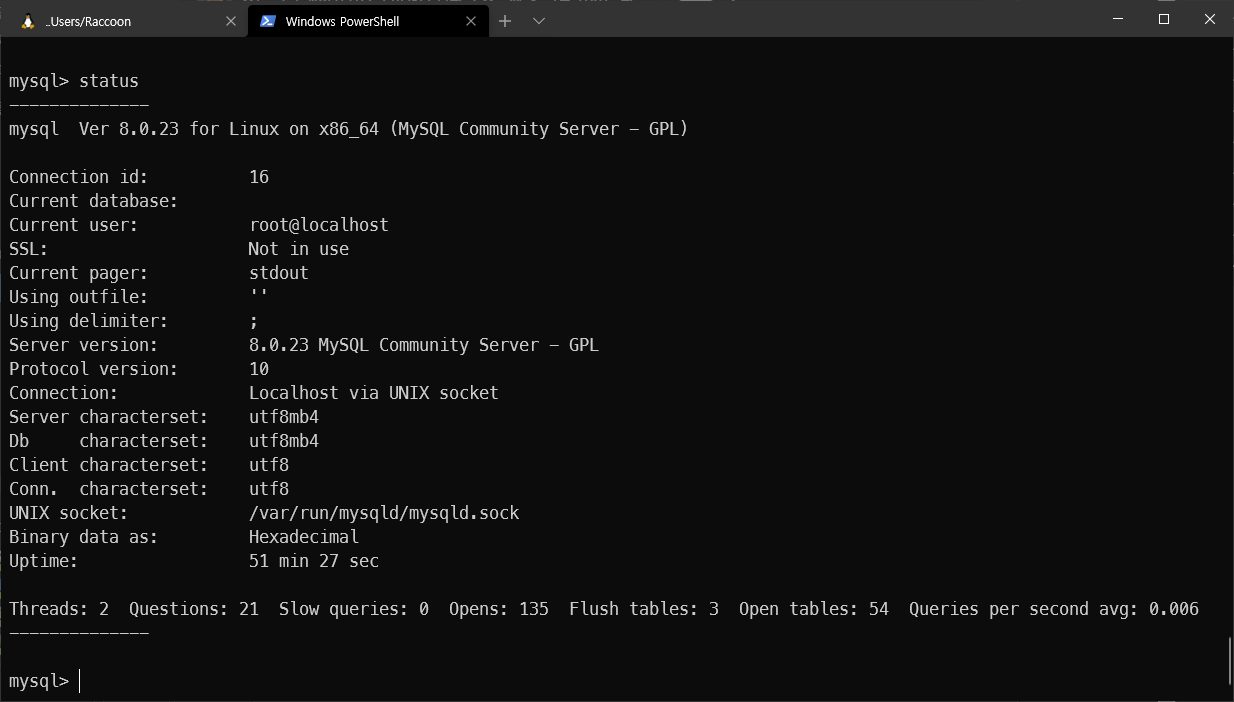Image resolution: width=1234 pixels, height=702 pixels.
Task: Click the root@localhost user value
Action: 319,225
